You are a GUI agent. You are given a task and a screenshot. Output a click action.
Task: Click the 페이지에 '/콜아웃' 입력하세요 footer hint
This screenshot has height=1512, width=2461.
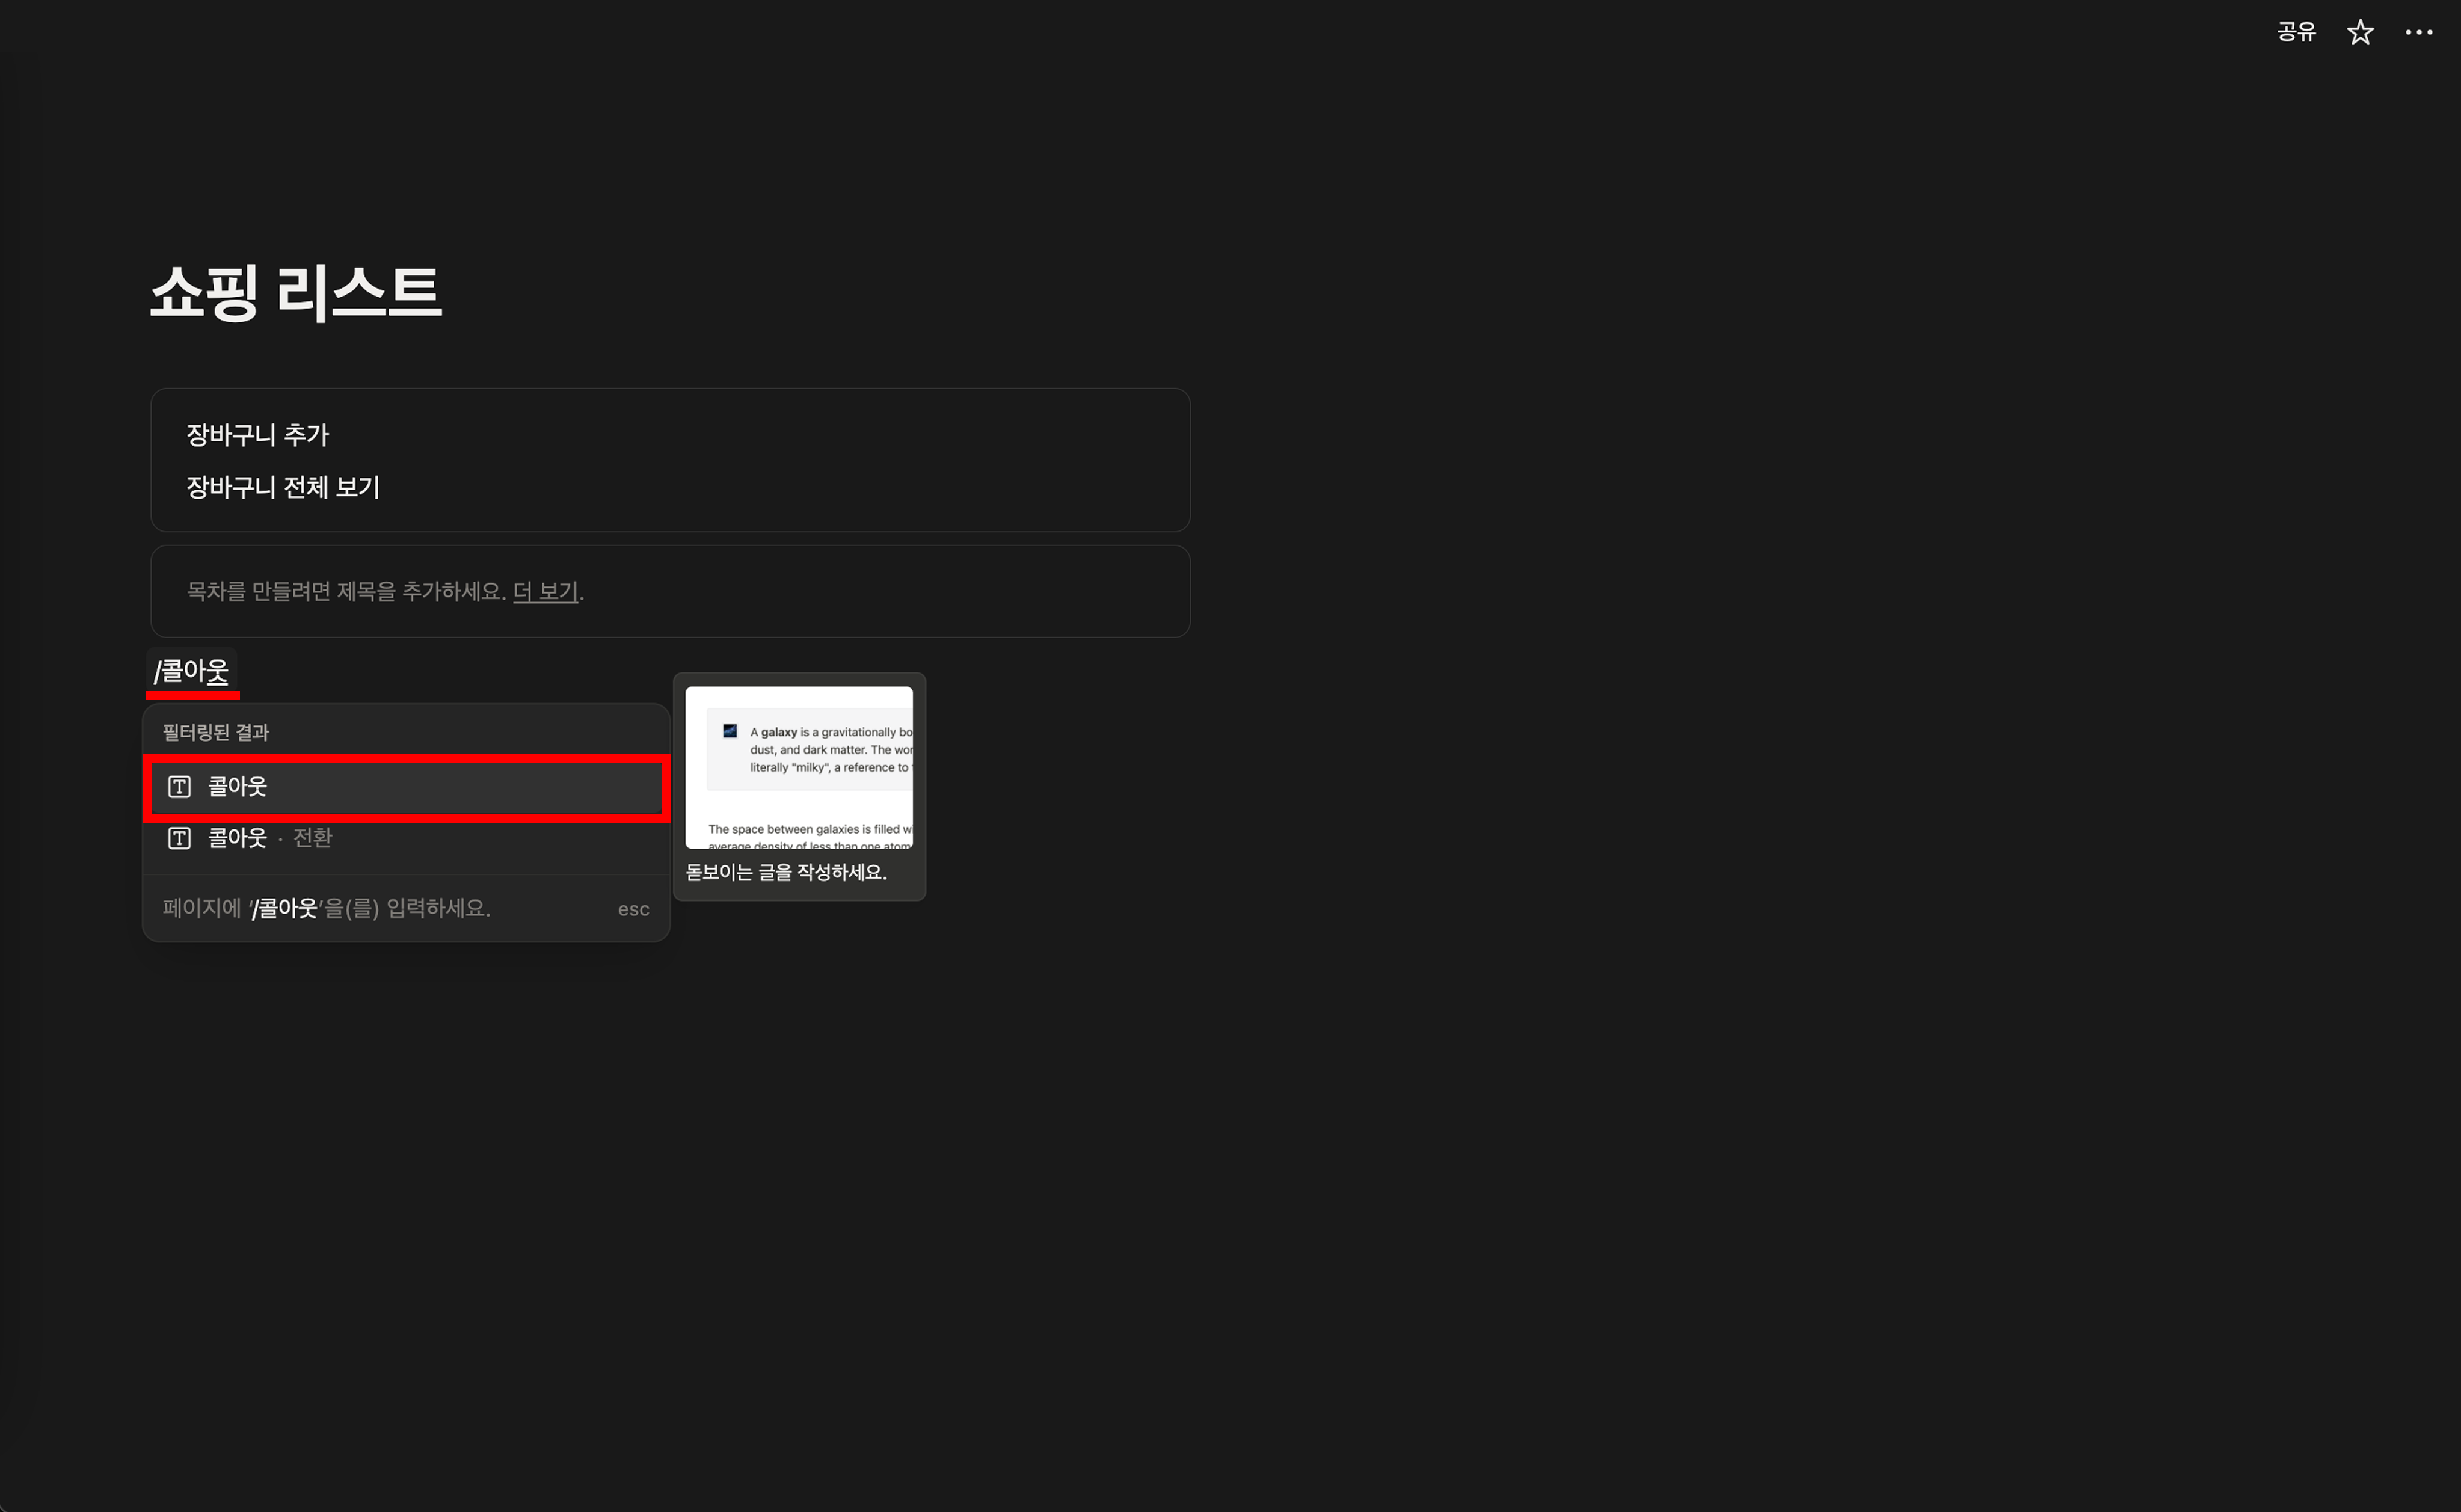(326, 908)
